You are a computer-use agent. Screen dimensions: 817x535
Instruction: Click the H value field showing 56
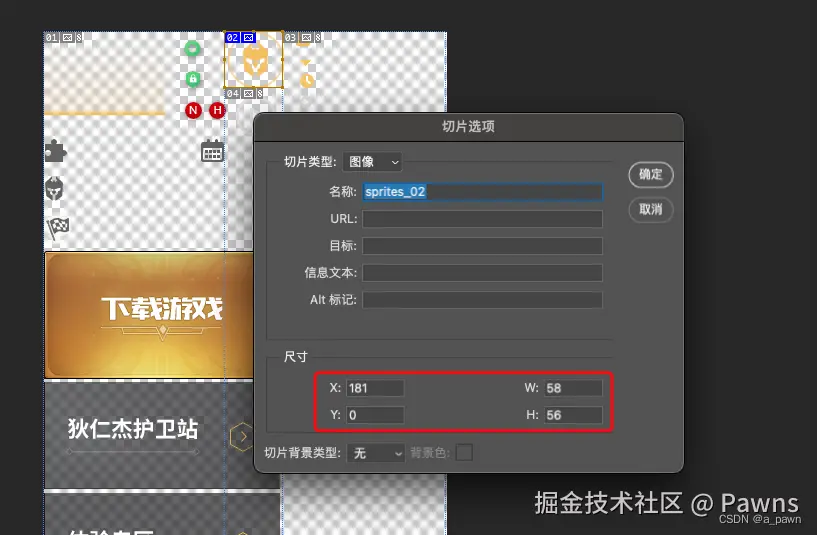[573, 415]
